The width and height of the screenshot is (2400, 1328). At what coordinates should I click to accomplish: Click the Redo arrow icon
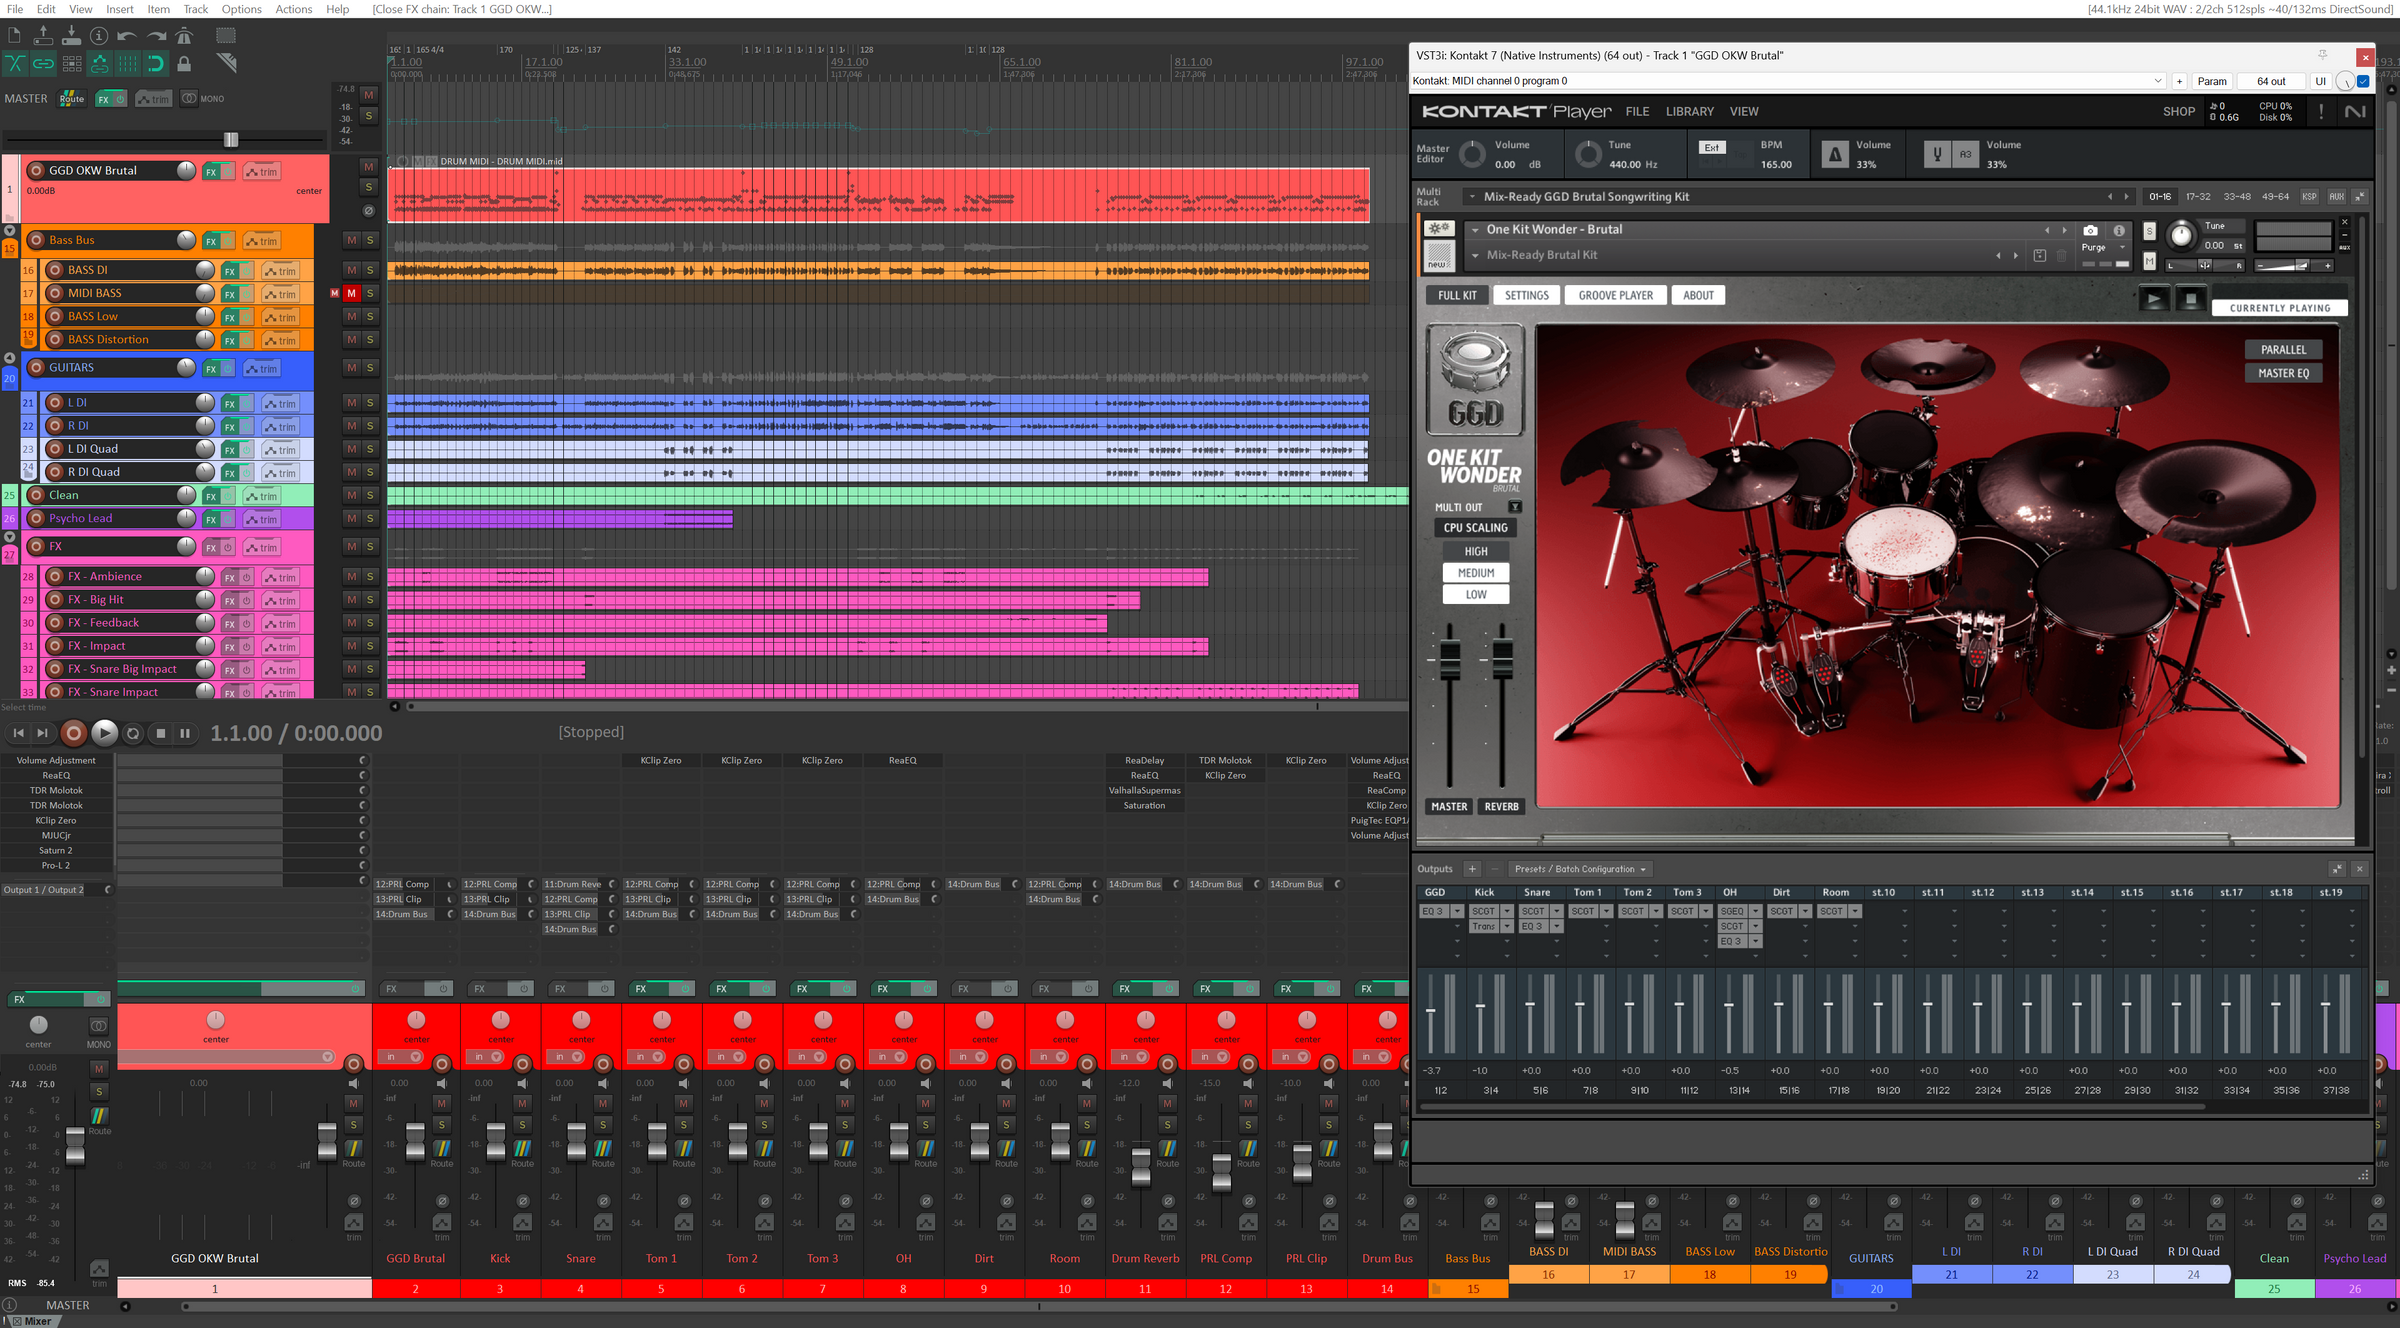(156, 36)
